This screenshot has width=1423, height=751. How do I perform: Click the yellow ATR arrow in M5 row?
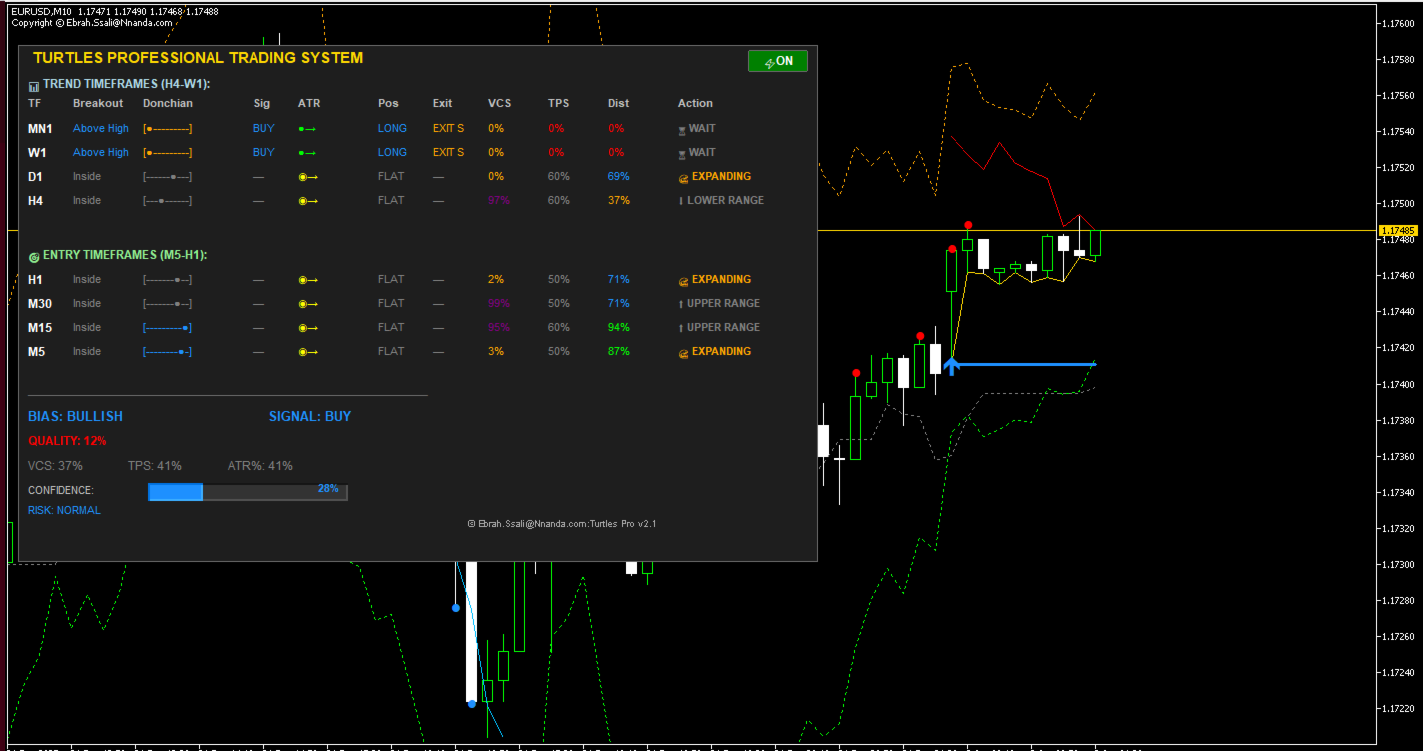click(308, 352)
